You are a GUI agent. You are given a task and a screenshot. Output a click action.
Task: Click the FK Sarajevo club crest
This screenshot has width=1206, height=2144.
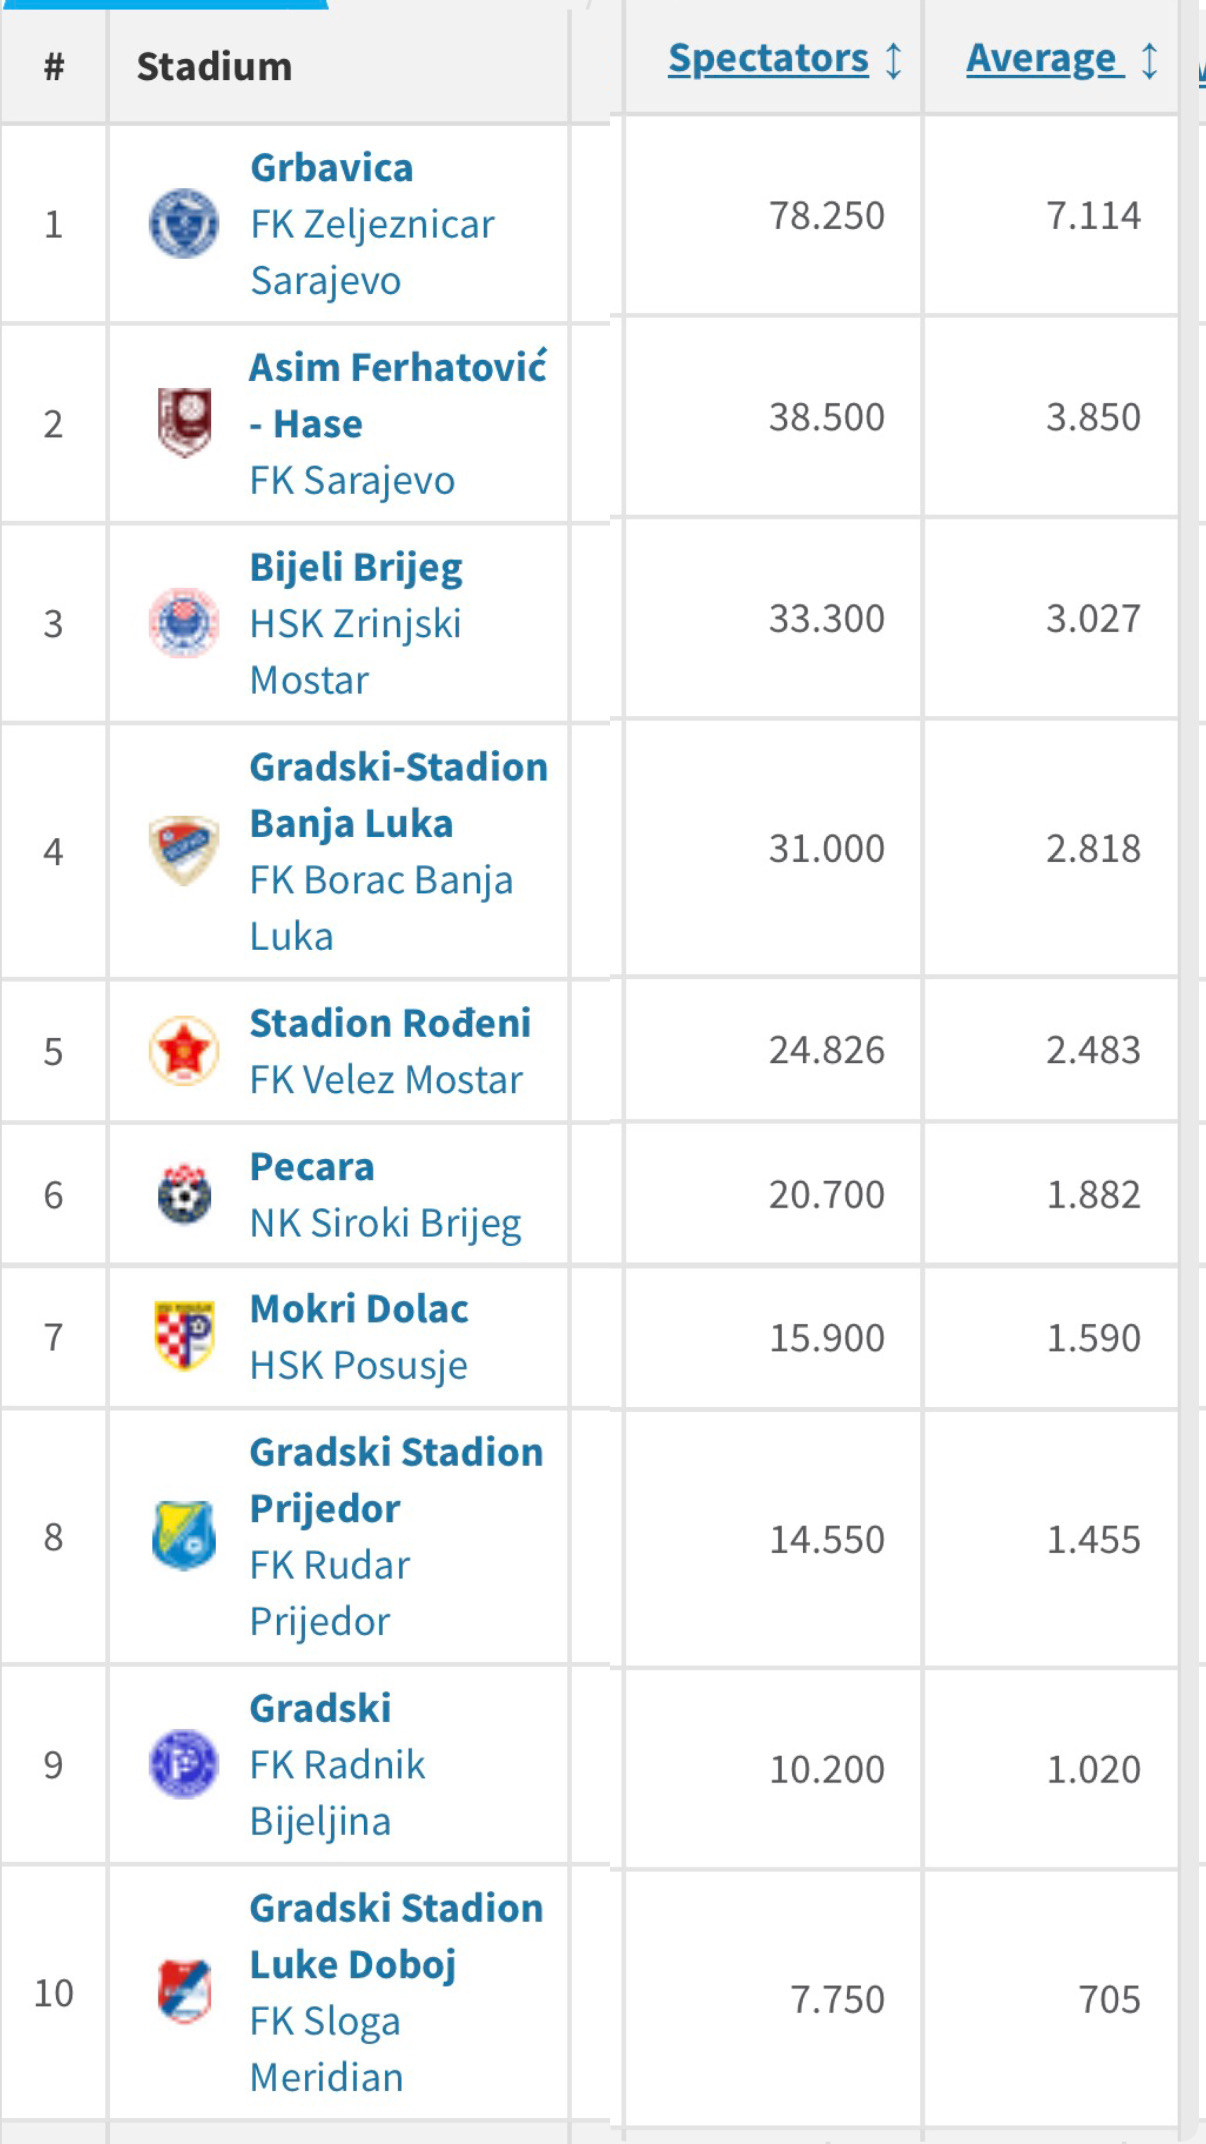click(x=184, y=423)
